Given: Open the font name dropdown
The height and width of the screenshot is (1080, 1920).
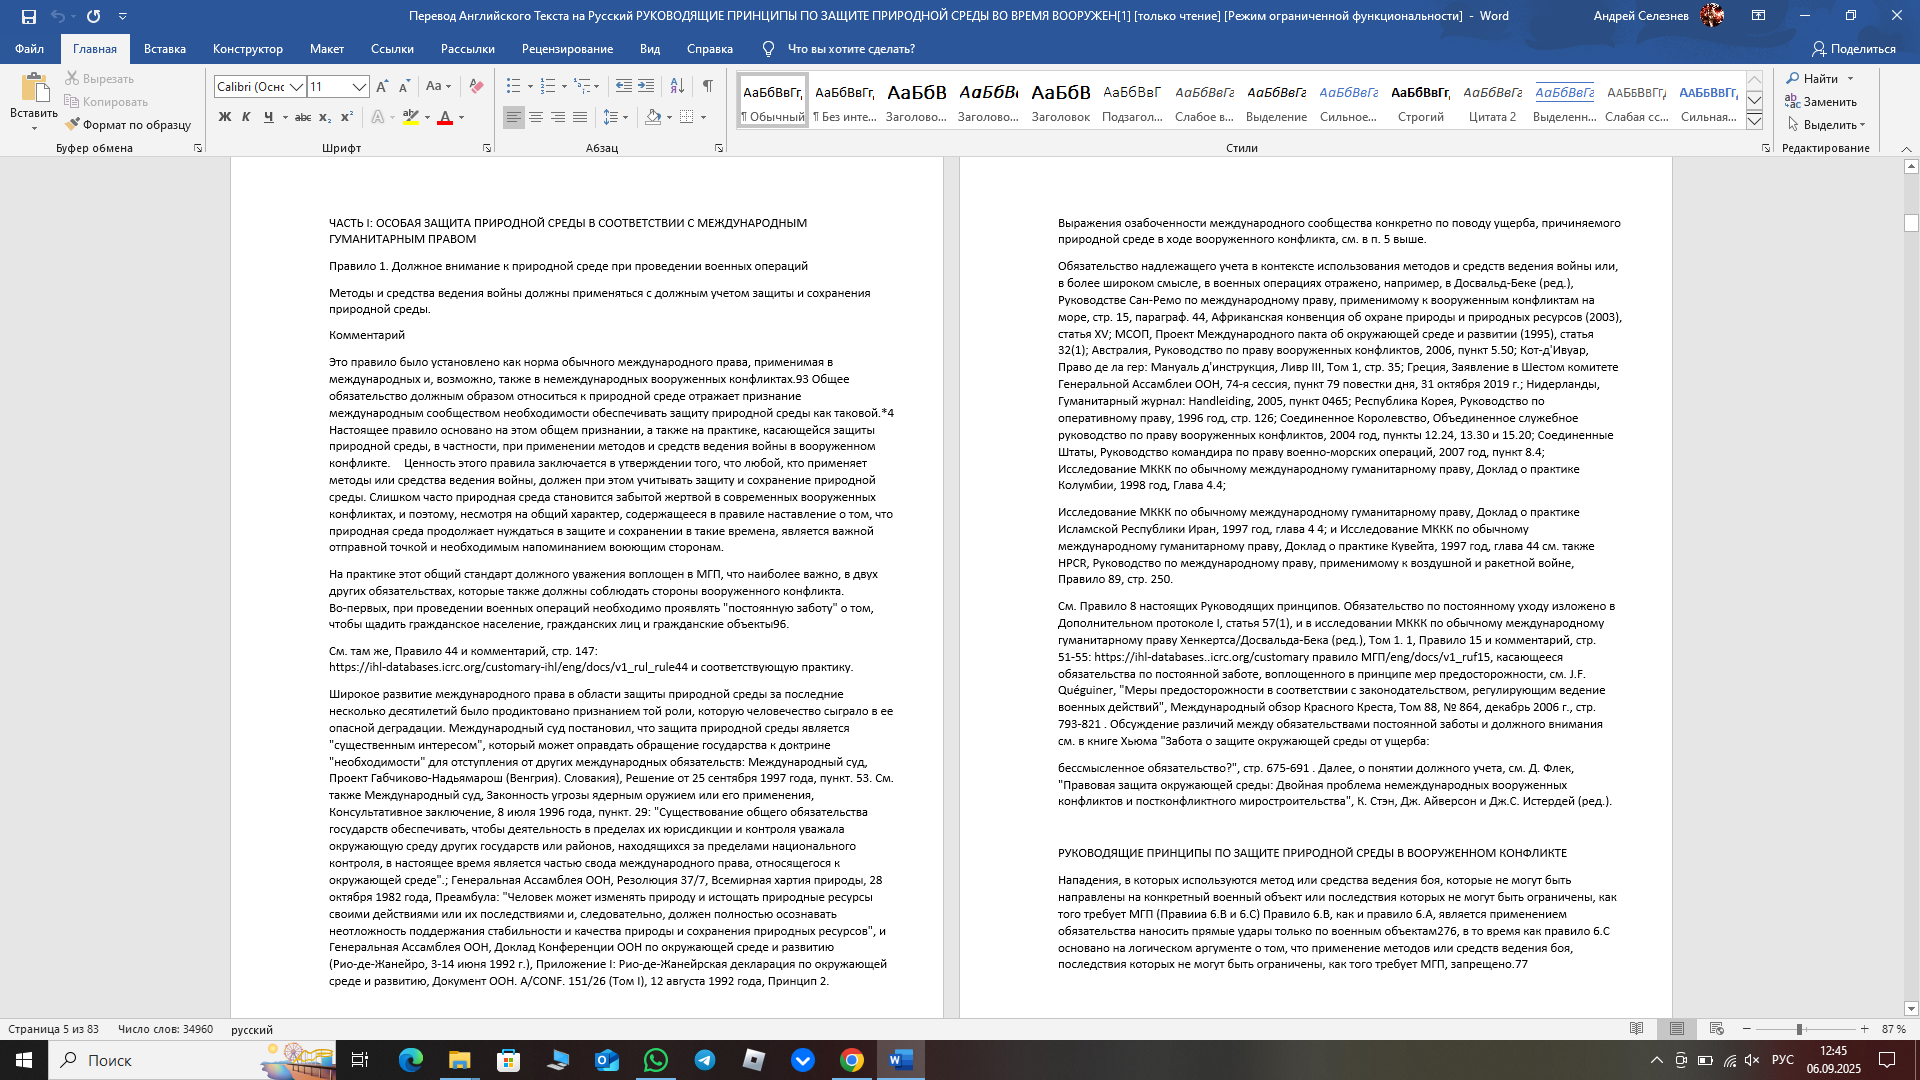Looking at the screenshot, I should (x=297, y=88).
